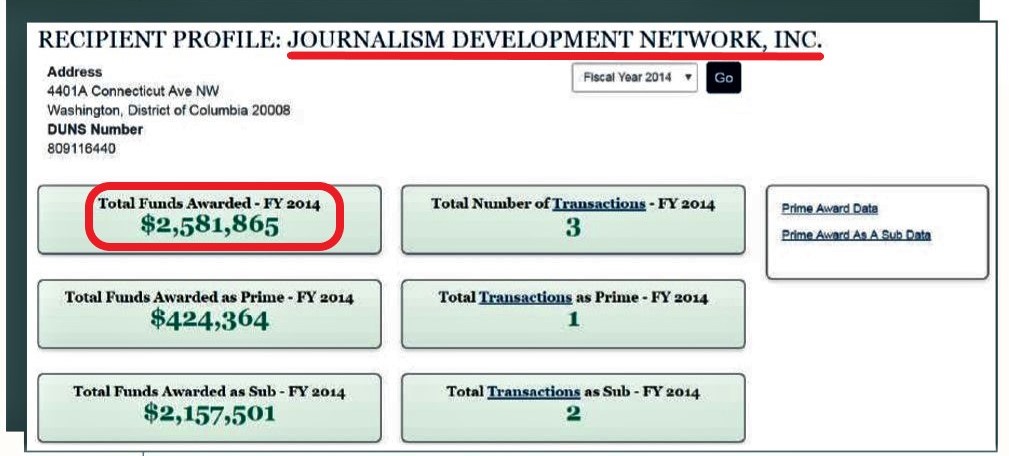Click Total Funds Awarded as Sub label

pos(209,391)
